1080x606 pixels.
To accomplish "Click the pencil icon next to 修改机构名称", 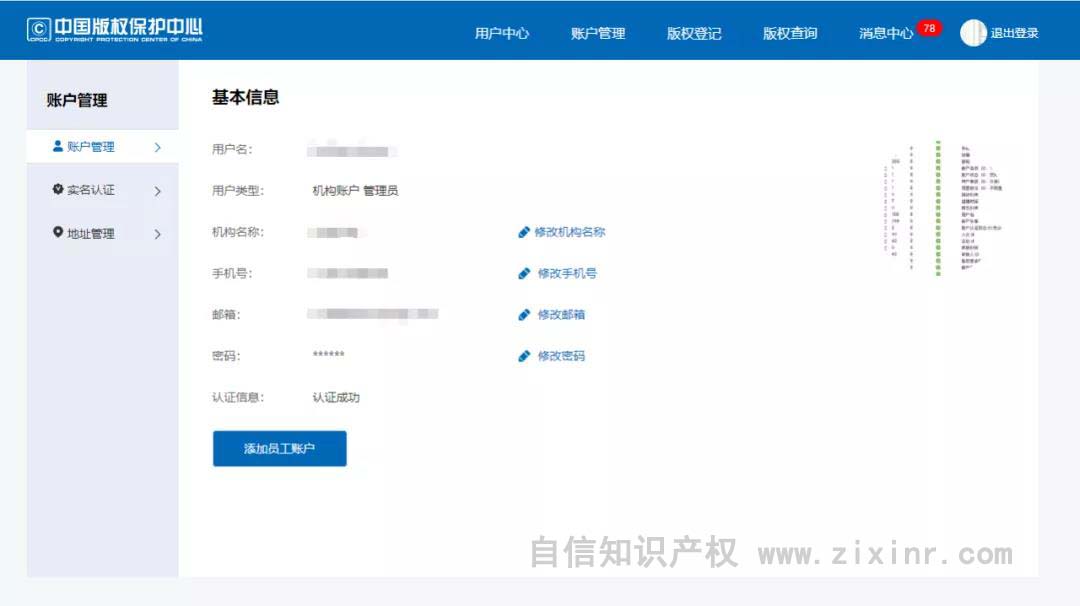I will coord(523,232).
